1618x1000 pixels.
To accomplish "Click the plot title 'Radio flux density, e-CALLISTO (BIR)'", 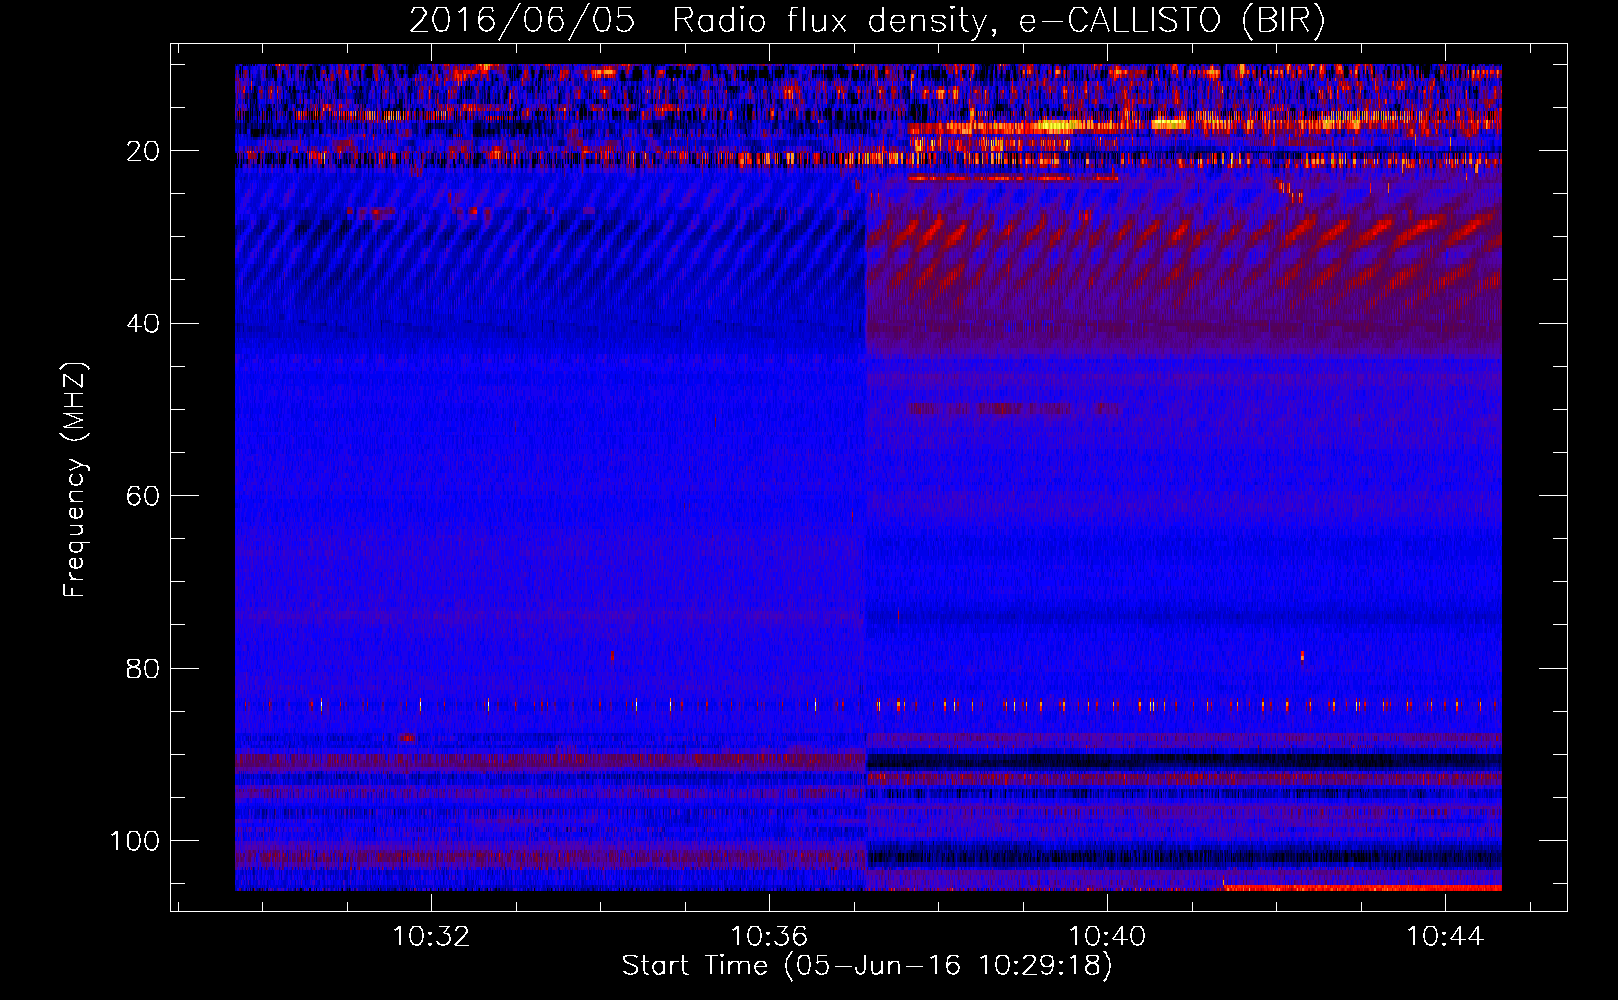I will tap(998, 20).
